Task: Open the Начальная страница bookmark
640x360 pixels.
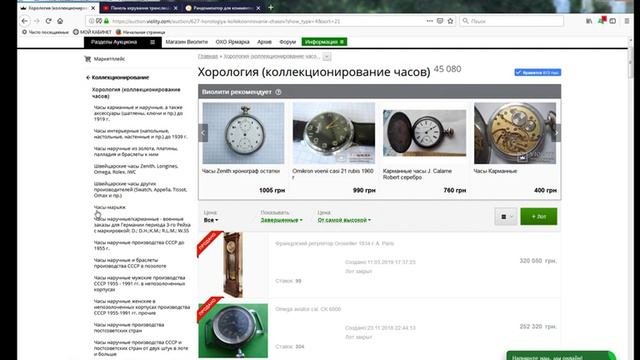Action: point(140,32)
